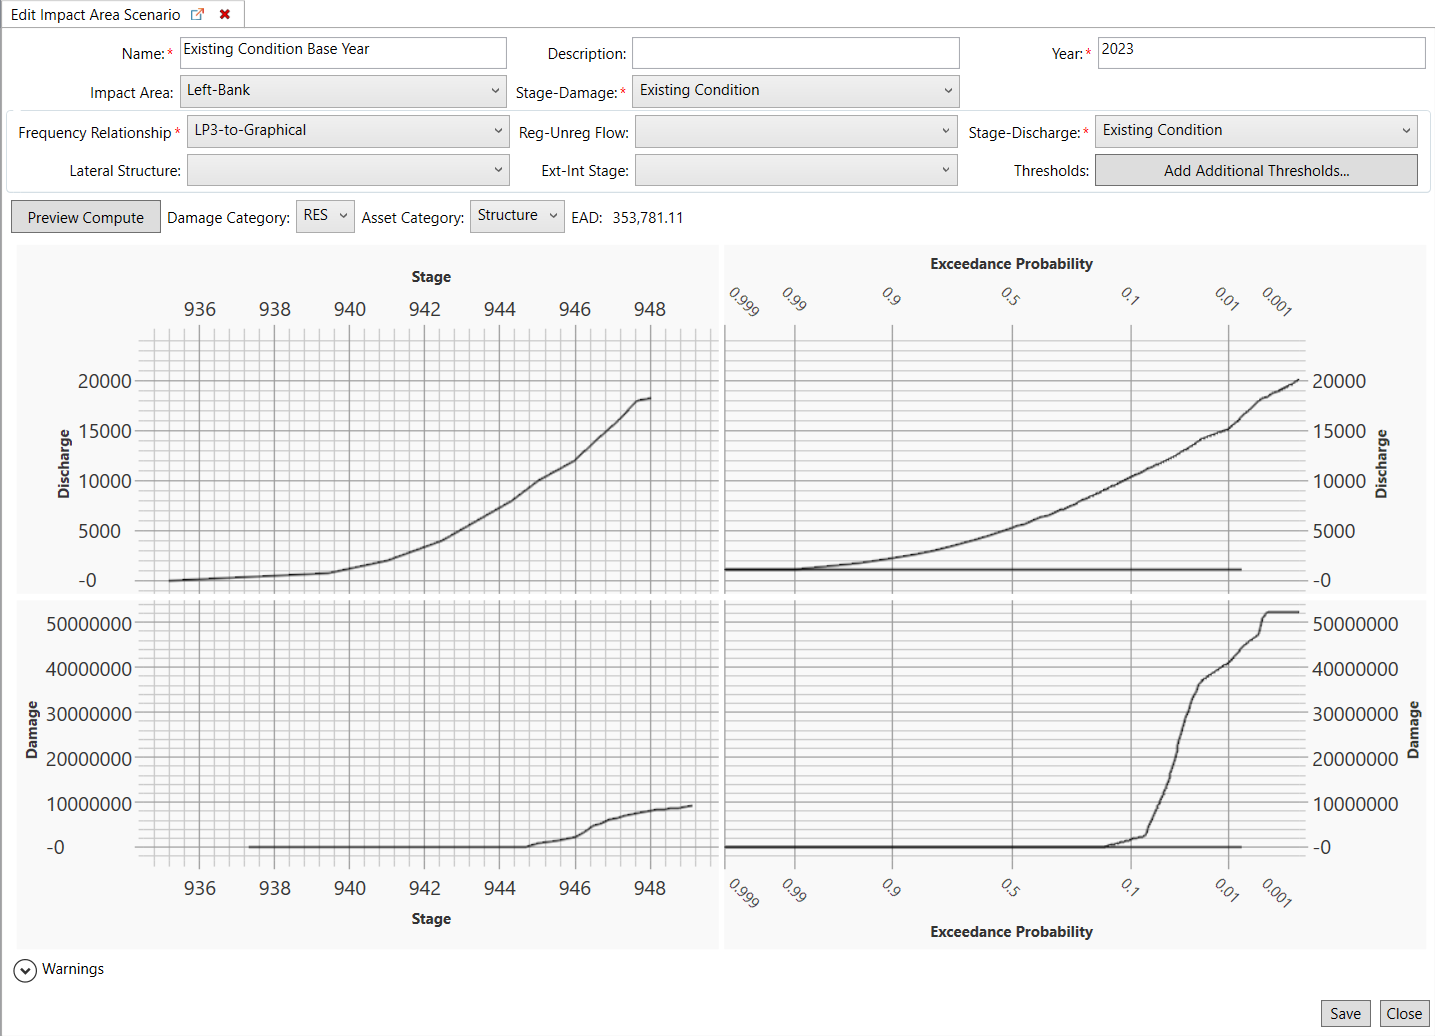Click the Name input field
Image resolution: width=1435 pixels, height=1036 pixels.
pyautogui.click(x=343, y=52)
